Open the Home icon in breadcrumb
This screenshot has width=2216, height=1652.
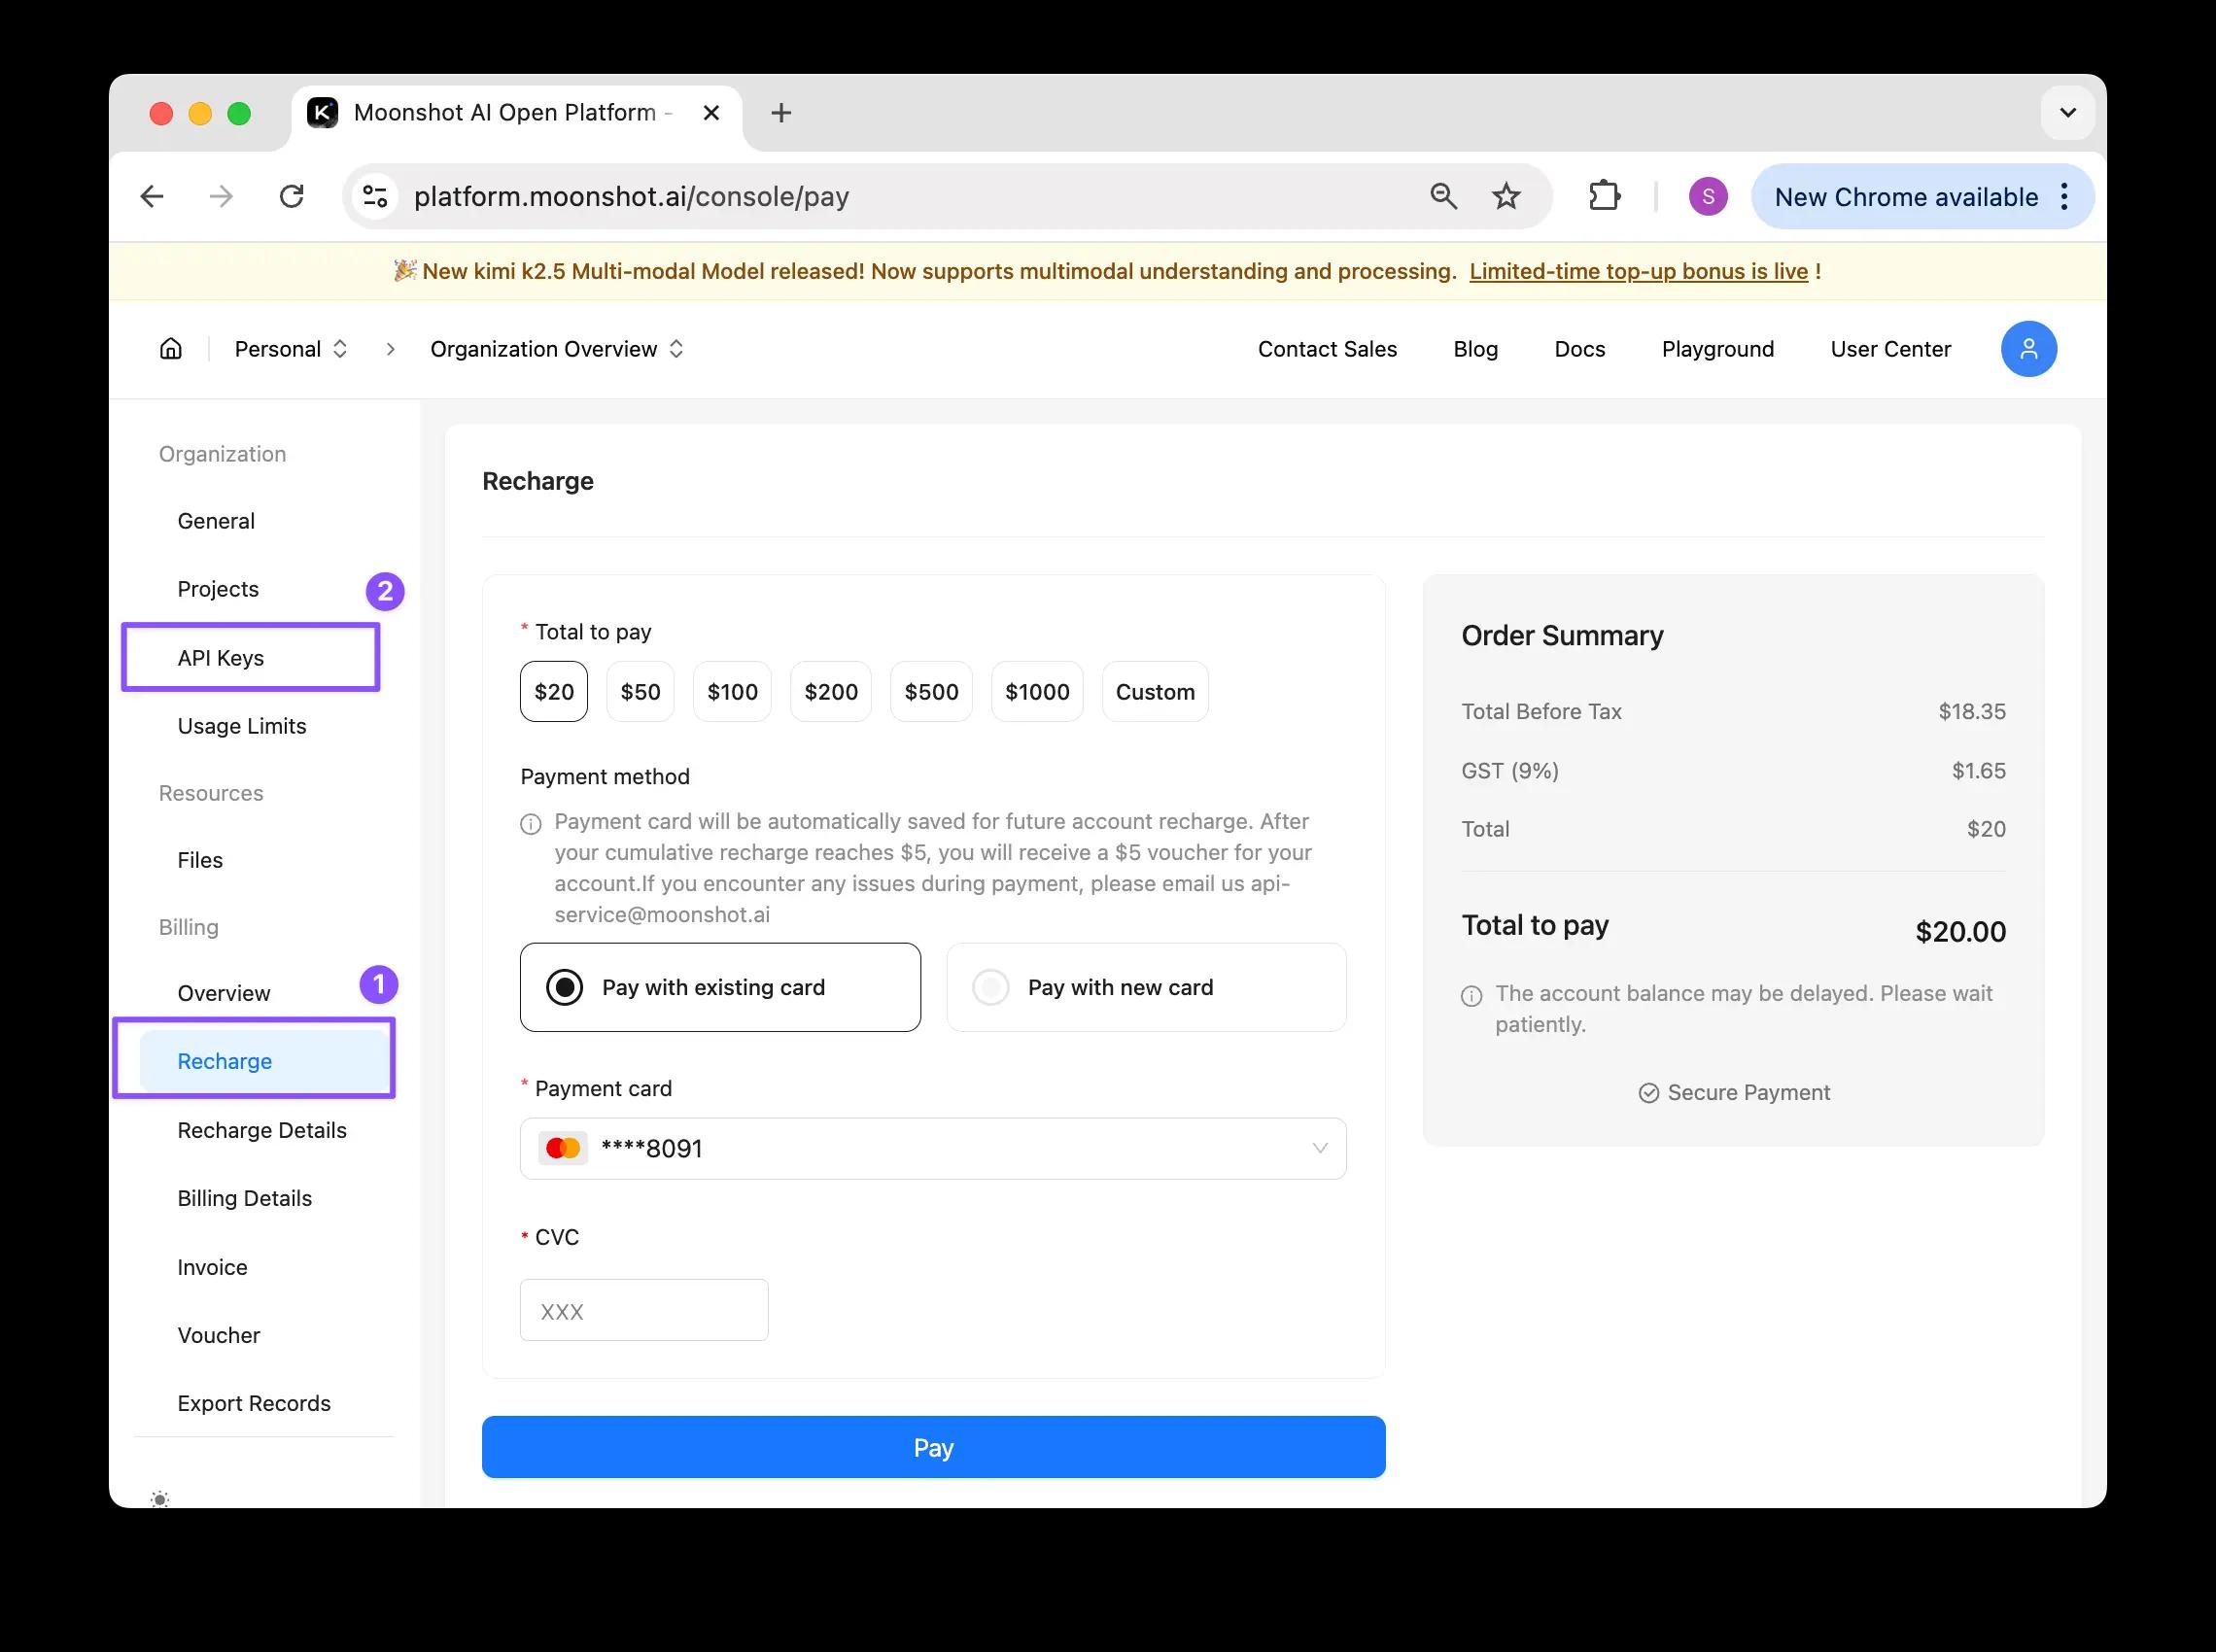[170, 348]
